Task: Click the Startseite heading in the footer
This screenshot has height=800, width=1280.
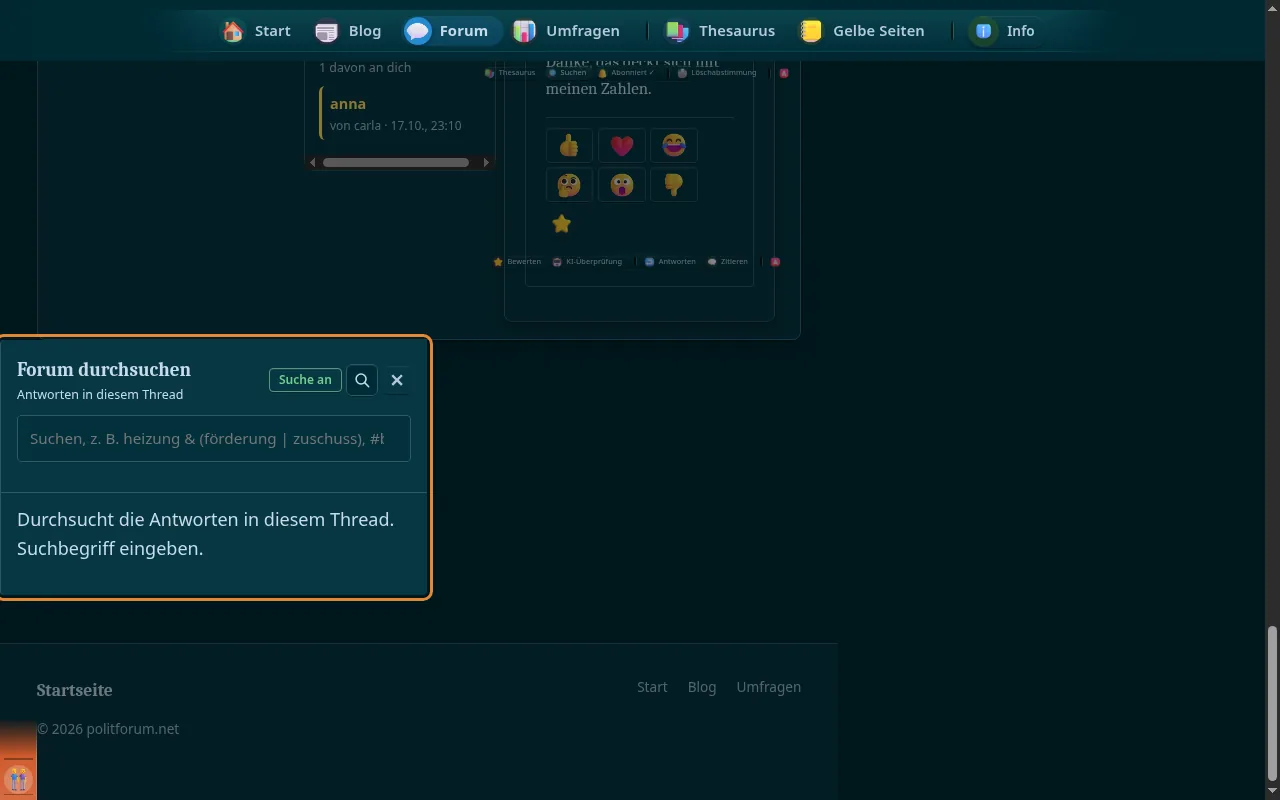Action: tap(74, 690)
